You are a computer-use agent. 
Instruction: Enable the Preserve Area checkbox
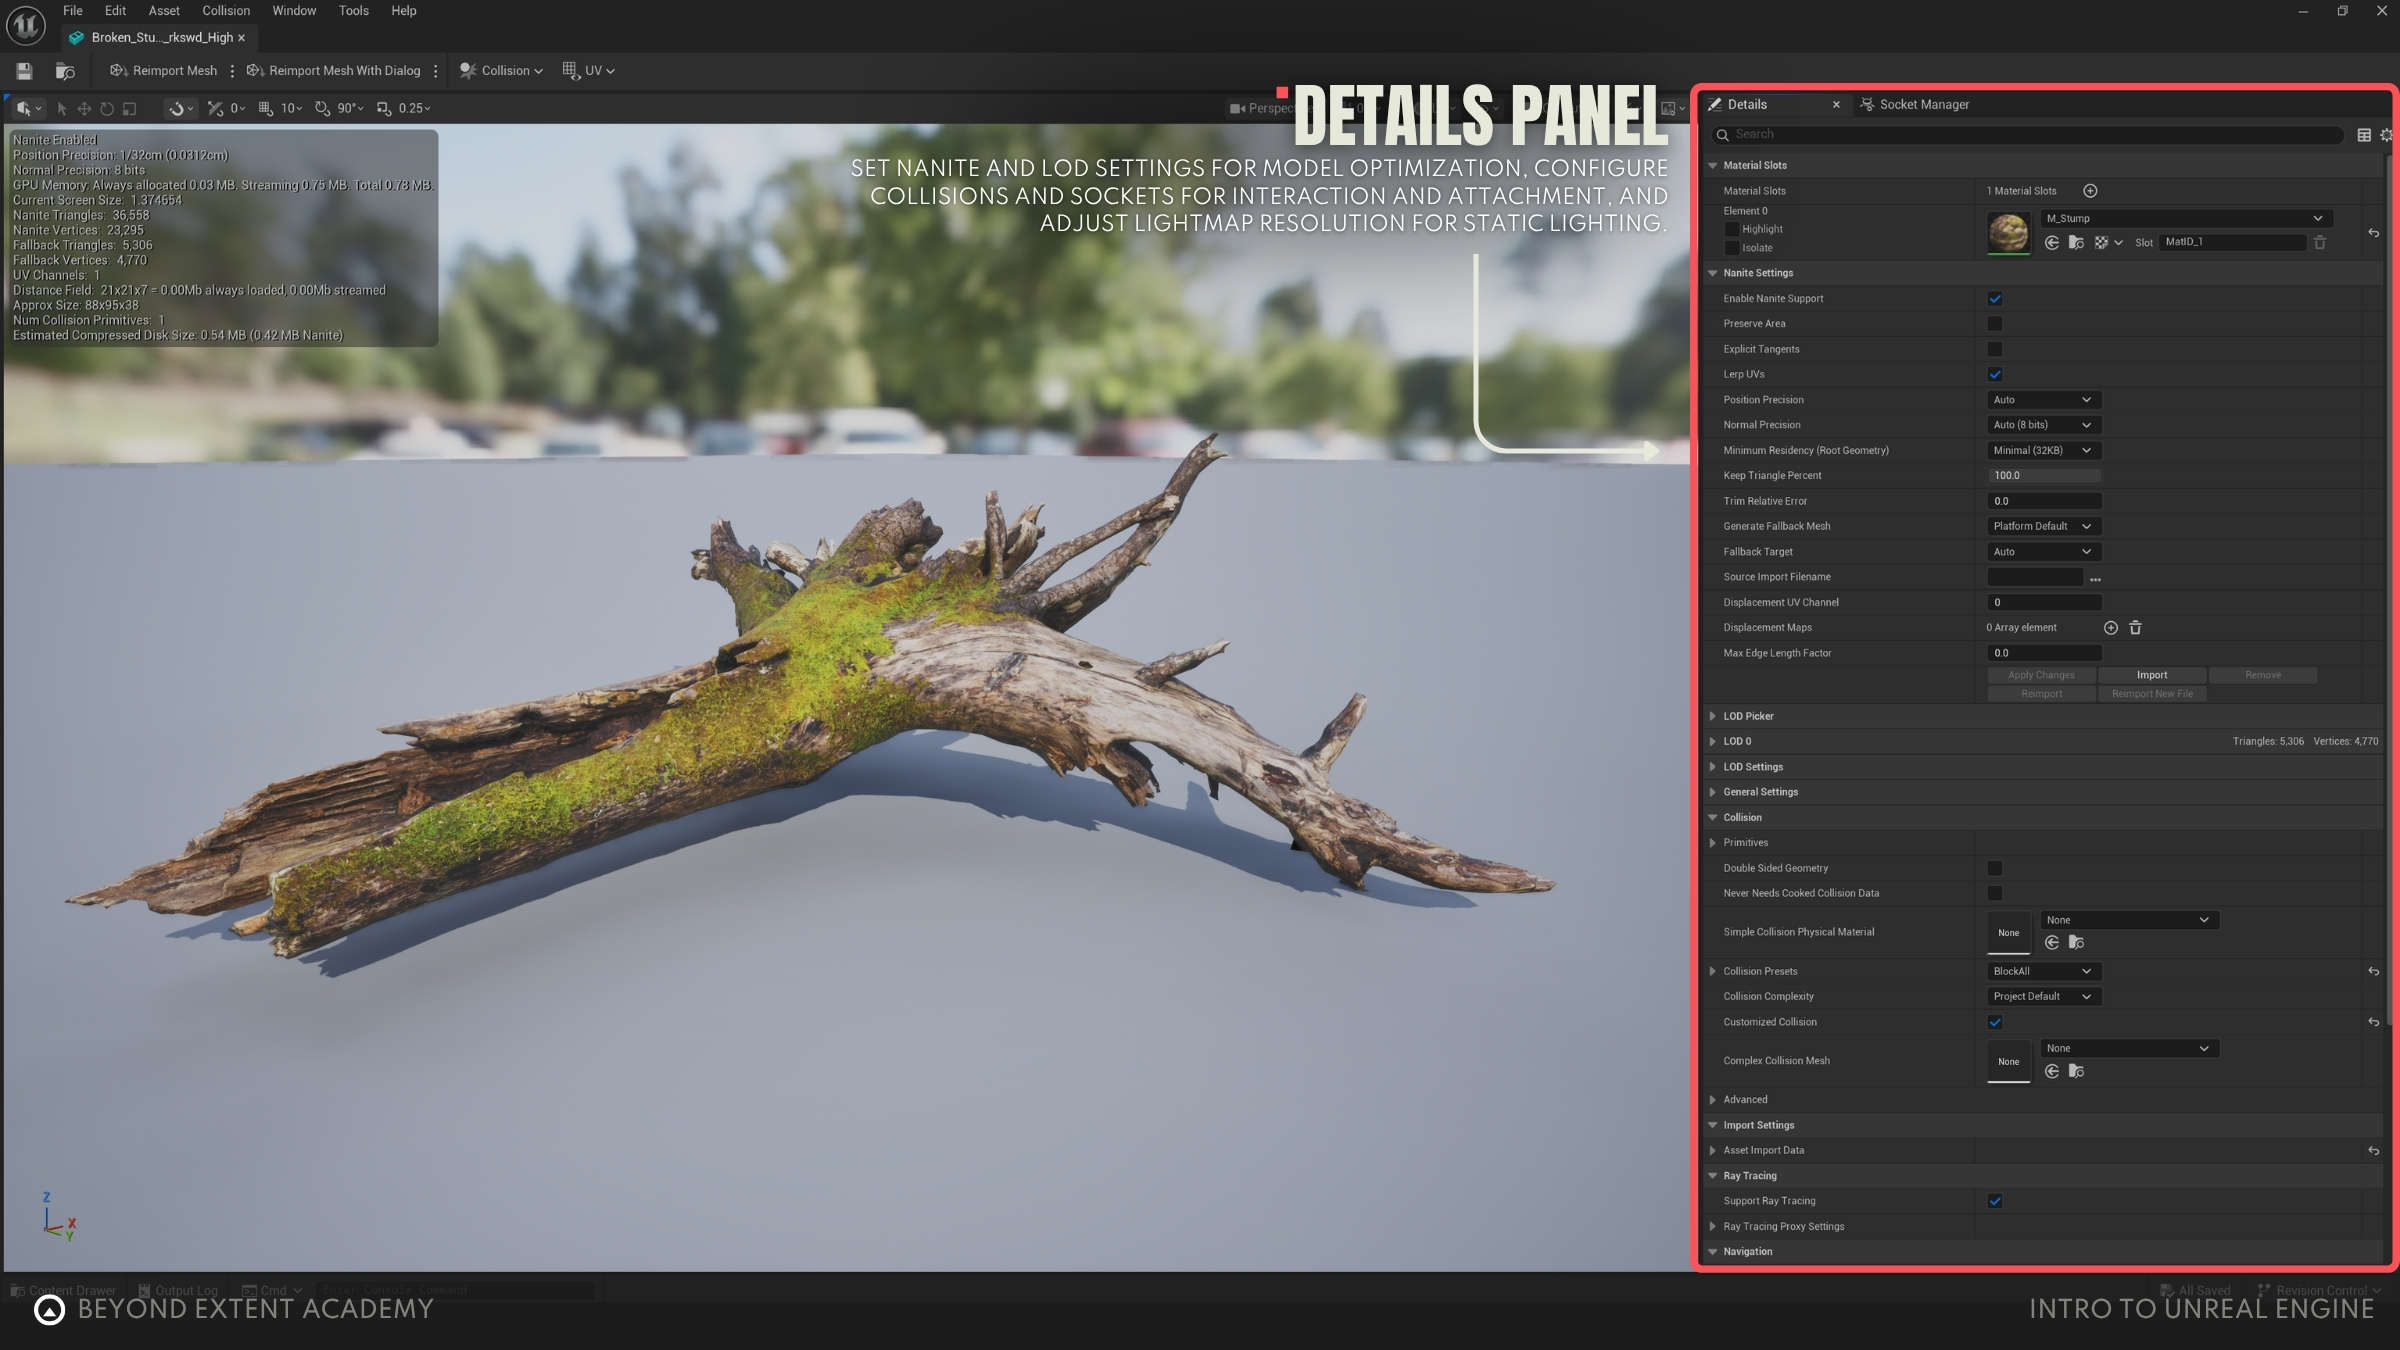pos(1995,324)
